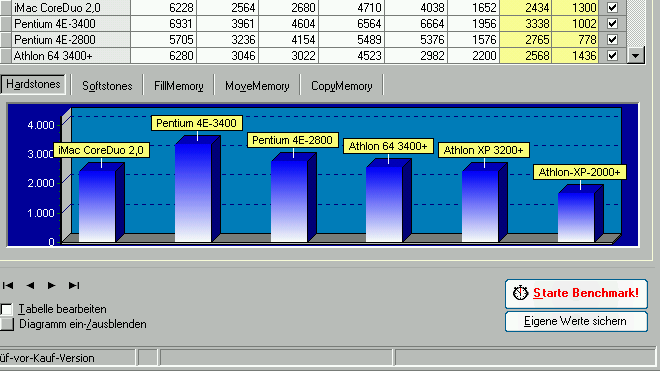Image resolution: width=660 pixels, height=371 pixels.
Task: Select the iMac CoreDuo 2,0 row header
Action: (5, 8)
